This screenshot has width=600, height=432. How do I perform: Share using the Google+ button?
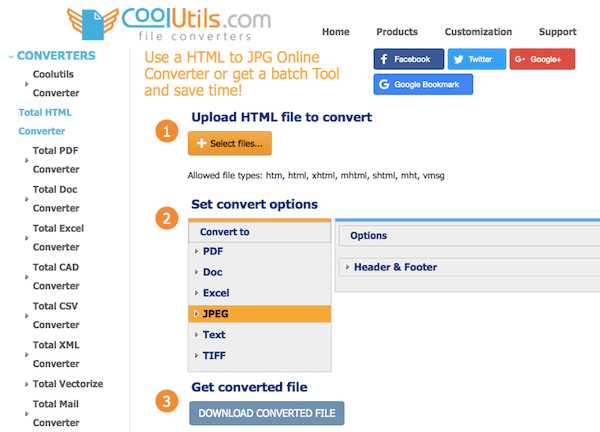click(542, 59)
